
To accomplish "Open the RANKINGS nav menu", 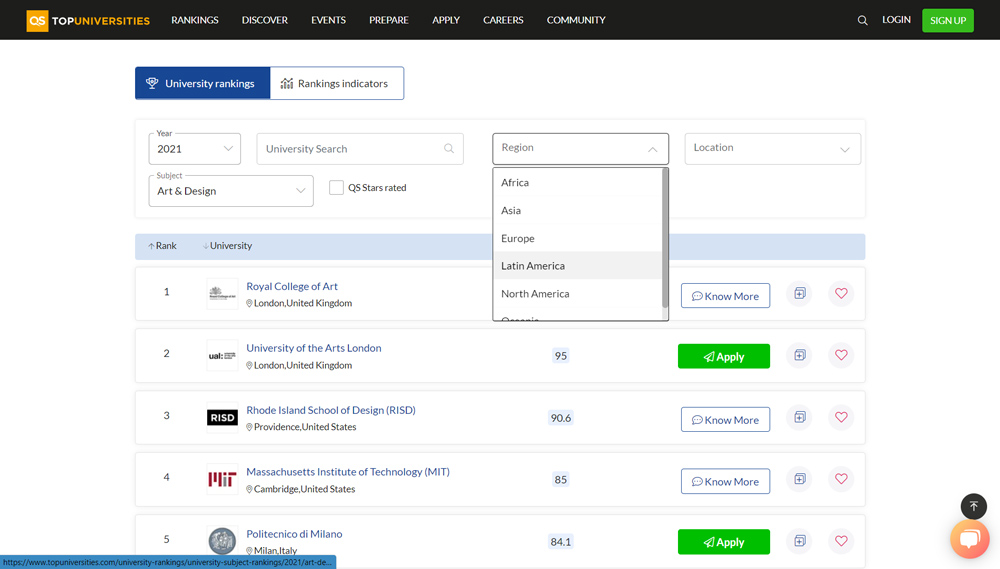I will pyautogui.click(x=195, y=20).
